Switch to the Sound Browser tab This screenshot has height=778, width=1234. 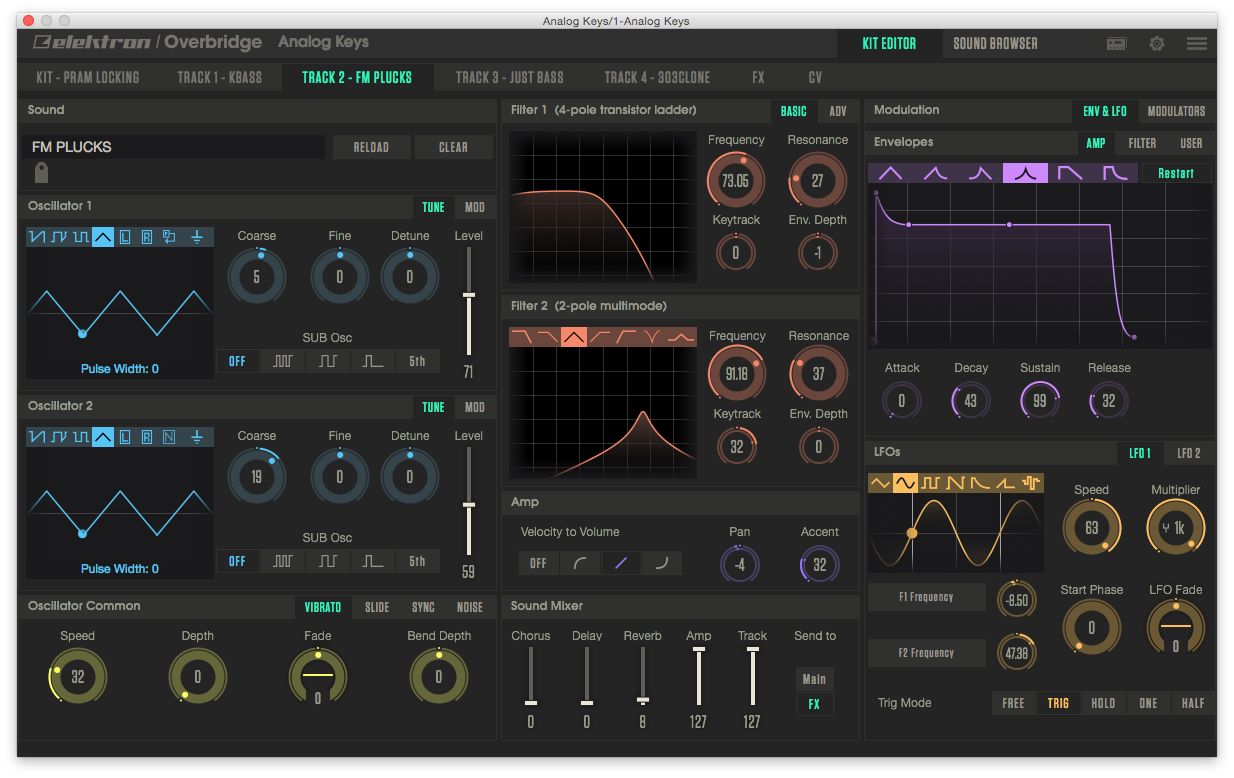point(995,43)
